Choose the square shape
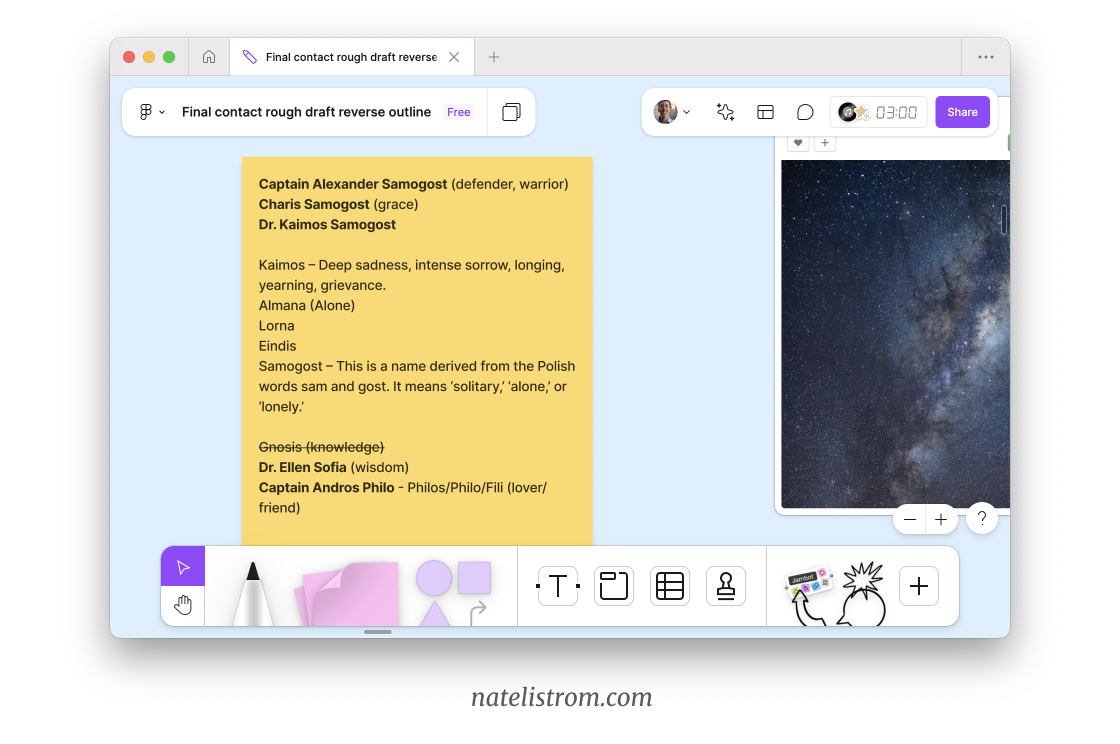This screenshot has height=744, width=1120. 474,578
